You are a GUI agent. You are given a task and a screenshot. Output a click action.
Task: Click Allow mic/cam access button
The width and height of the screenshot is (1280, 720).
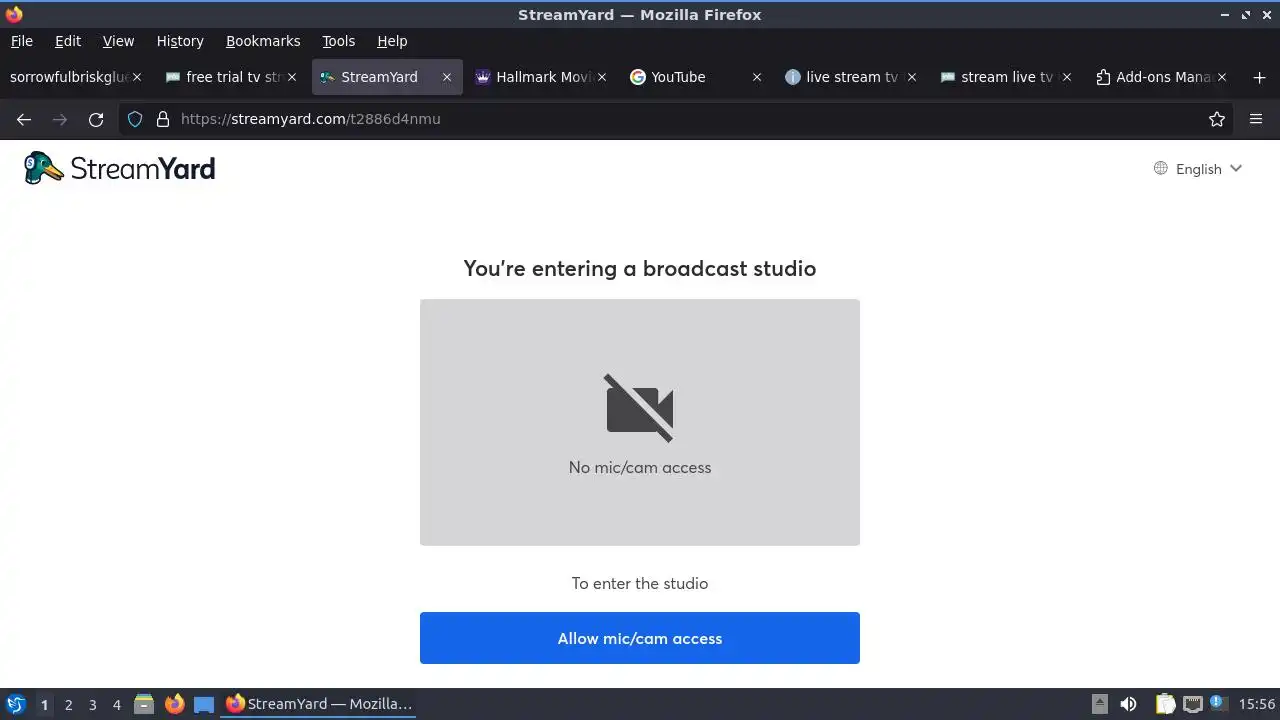tap(640, 638)
